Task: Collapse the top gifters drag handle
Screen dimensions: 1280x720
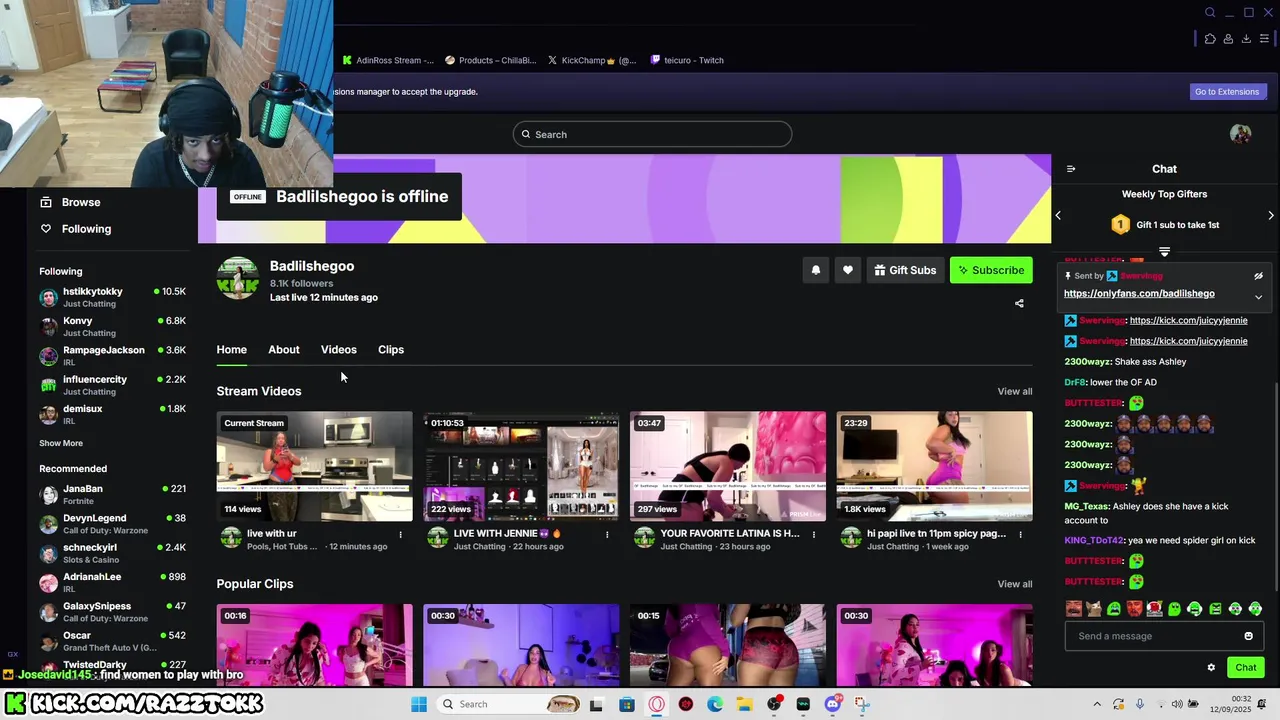Action: tap(1164, 251)
